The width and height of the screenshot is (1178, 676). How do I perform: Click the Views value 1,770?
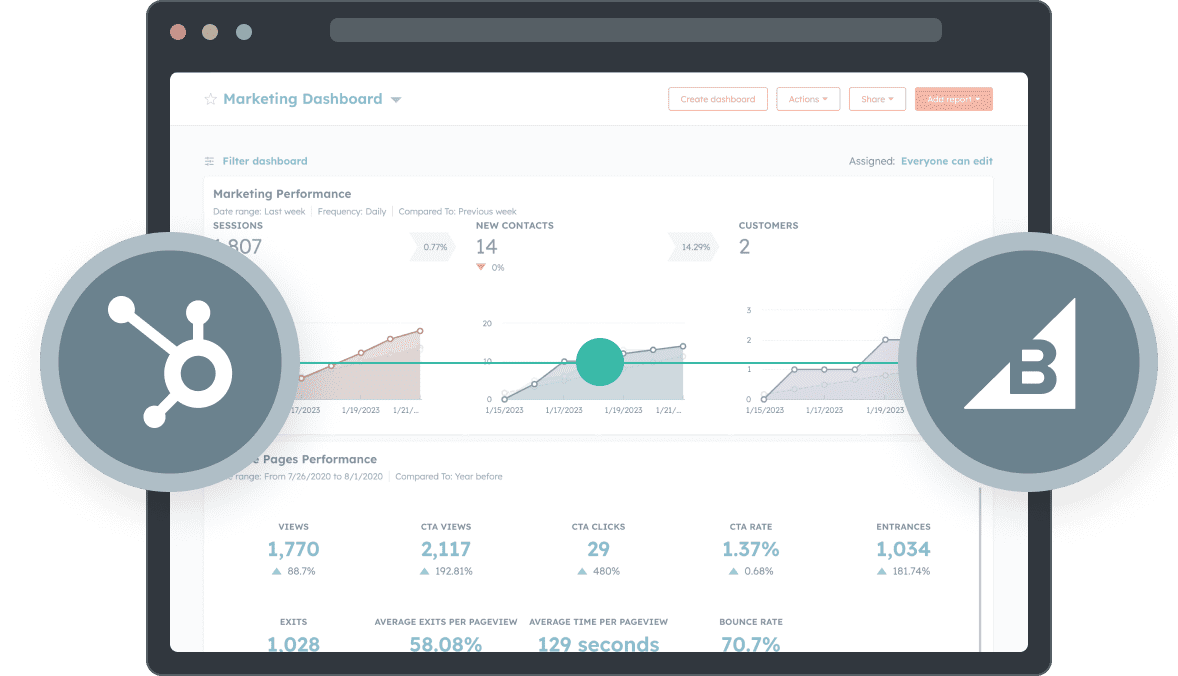coord(293,549)
